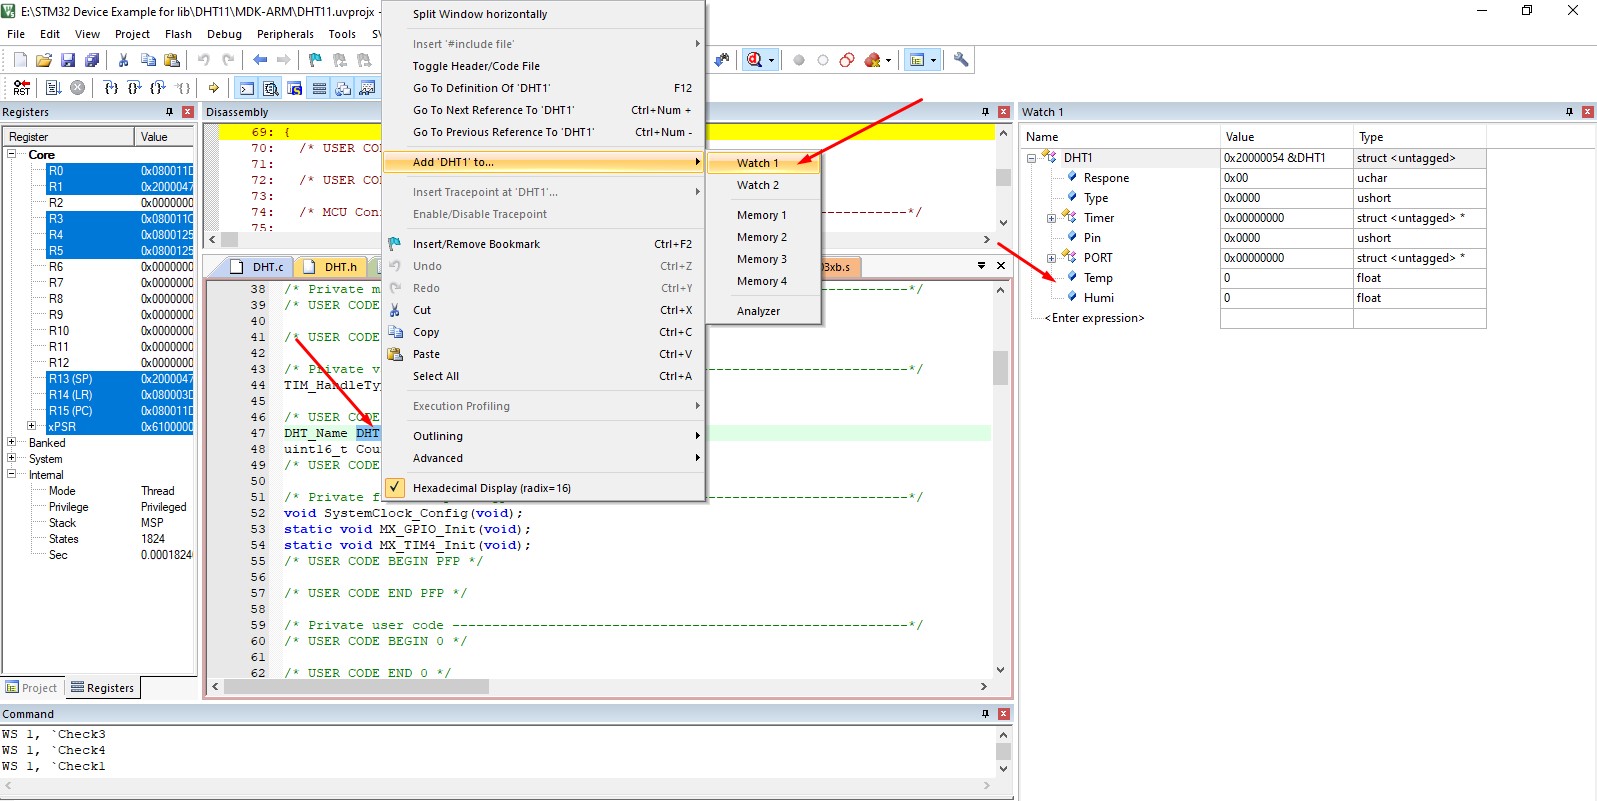Viewport: 1597px width, 801px height.
Task: Open the Configuration wrench icon
Action: click(x=961, y=60)
